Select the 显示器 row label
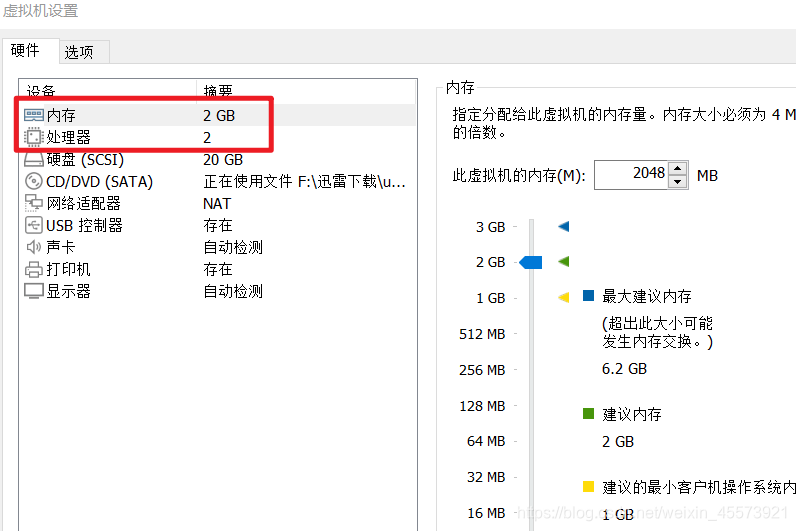The image size is (796, 531). [69, 291]
